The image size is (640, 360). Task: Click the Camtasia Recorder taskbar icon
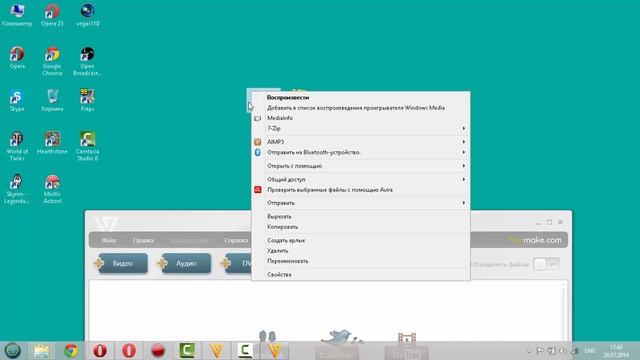245,351
